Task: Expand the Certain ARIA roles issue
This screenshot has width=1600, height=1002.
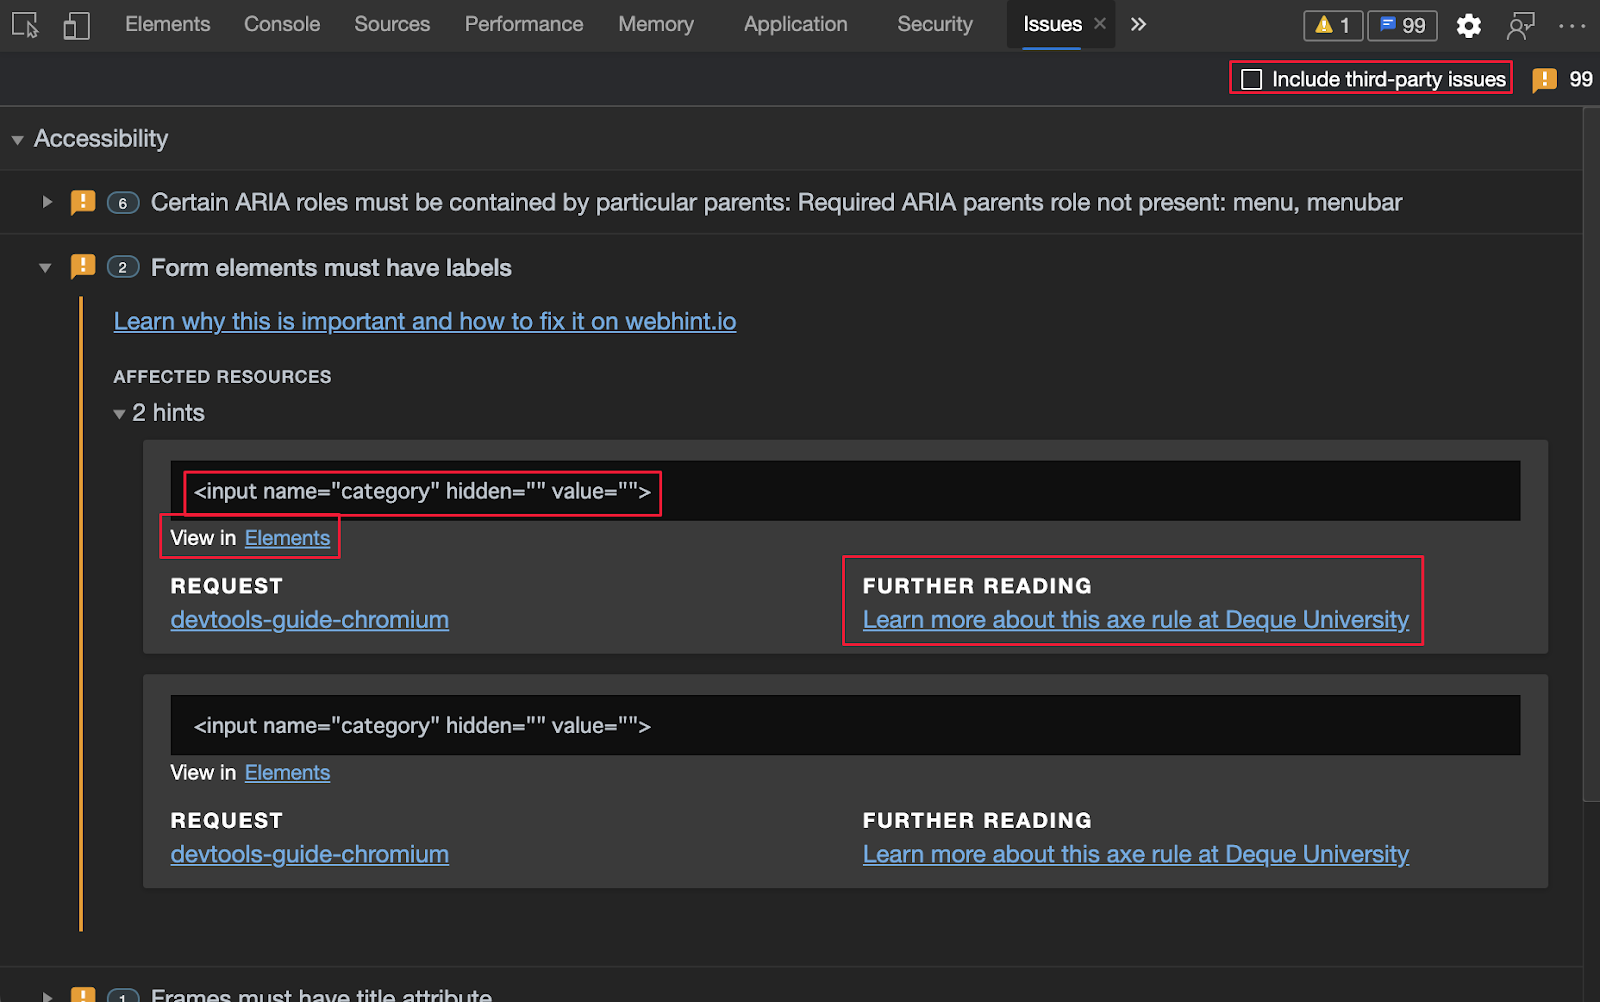Action: pos(47,202)
